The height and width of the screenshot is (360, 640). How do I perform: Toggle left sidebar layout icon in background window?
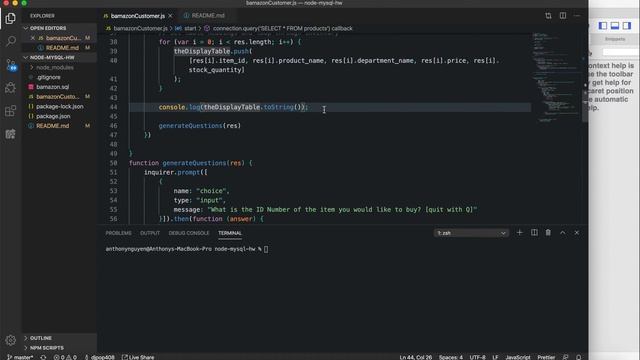point(603,26)
